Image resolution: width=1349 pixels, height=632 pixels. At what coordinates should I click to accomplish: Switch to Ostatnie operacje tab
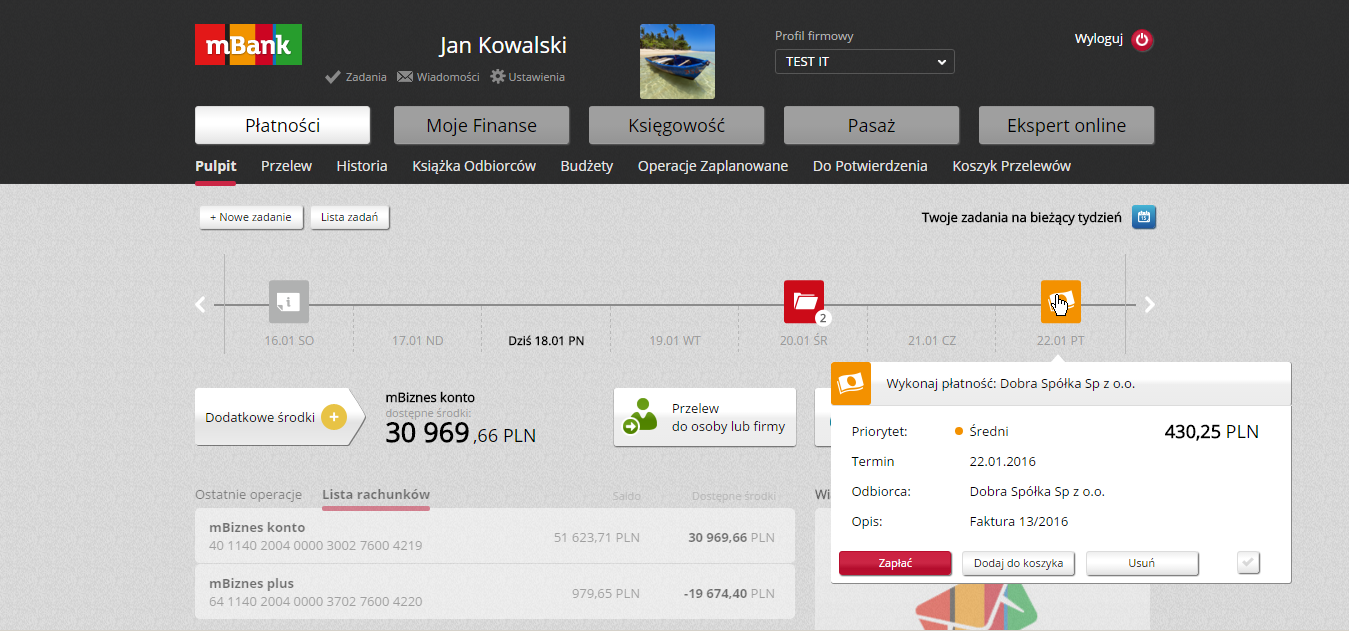[x=248, y=494]
